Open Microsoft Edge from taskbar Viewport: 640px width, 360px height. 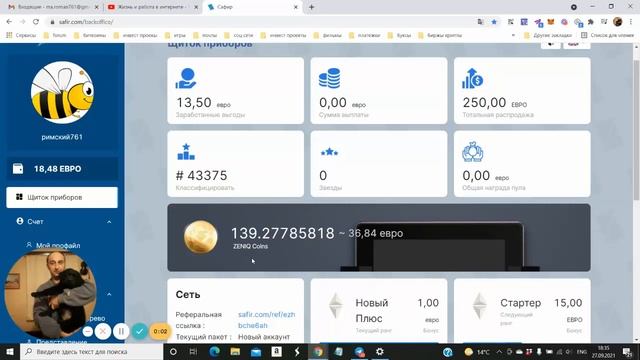click(214, 351)
